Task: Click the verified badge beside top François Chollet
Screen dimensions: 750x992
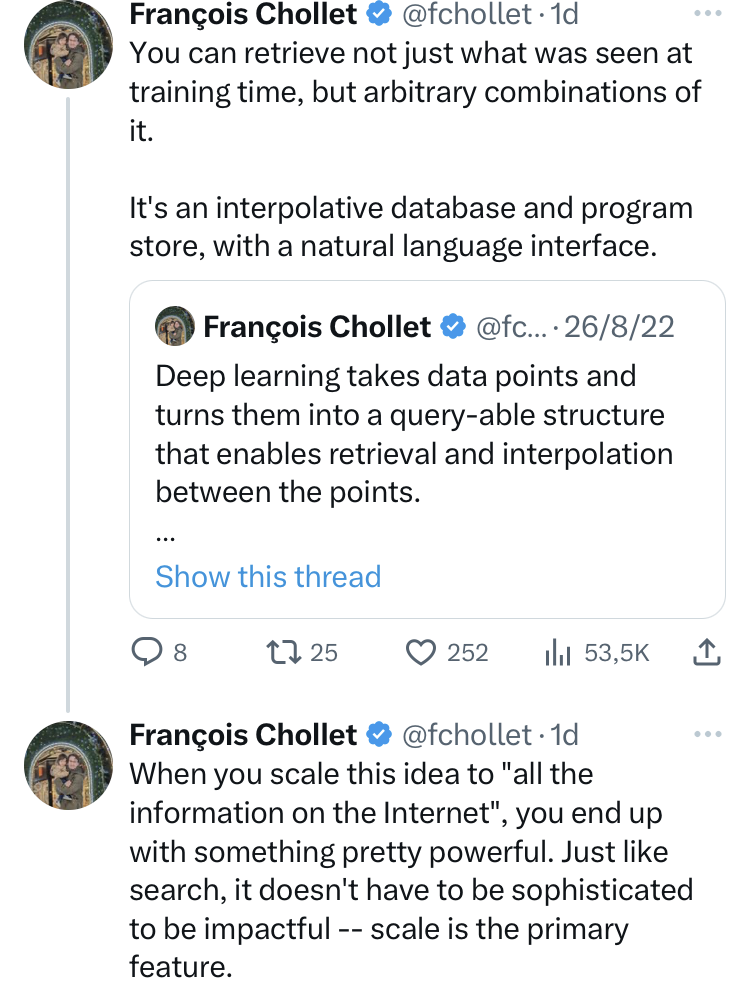Action: pos(378,14)
